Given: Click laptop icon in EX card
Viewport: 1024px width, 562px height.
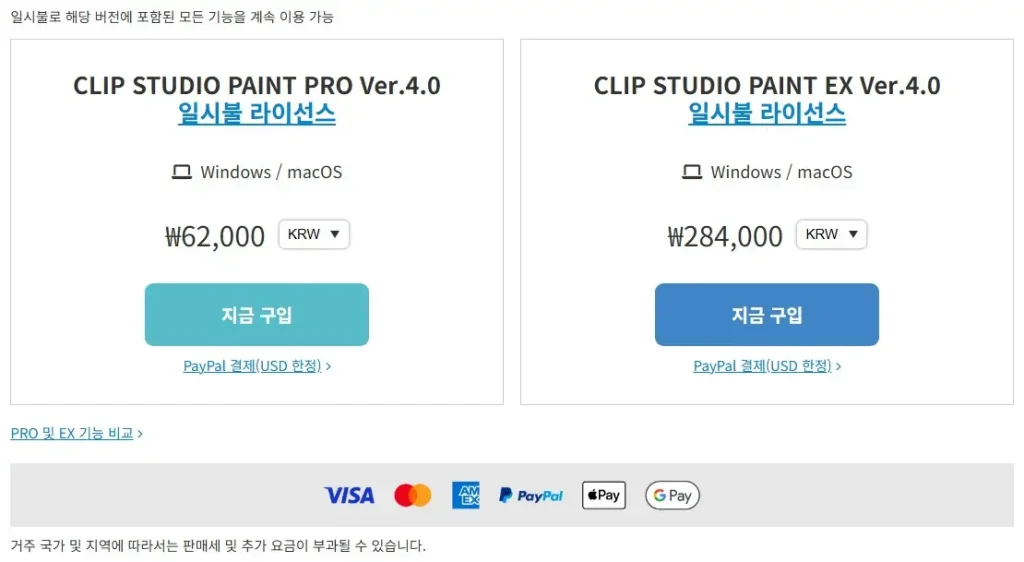Looking at the screenshot, I should tap(692, 172).
